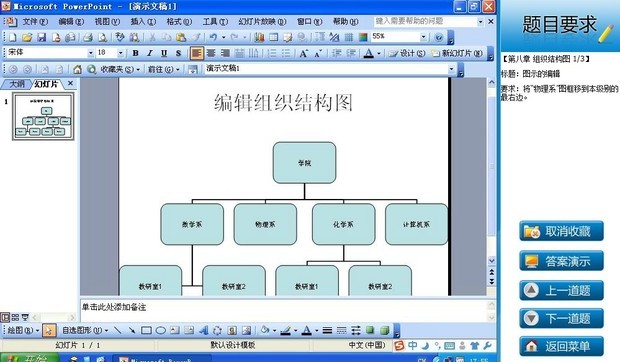The image size is (620, 362).
Task: Toggle Bold formatting
Action: click(x=136, y=53)
